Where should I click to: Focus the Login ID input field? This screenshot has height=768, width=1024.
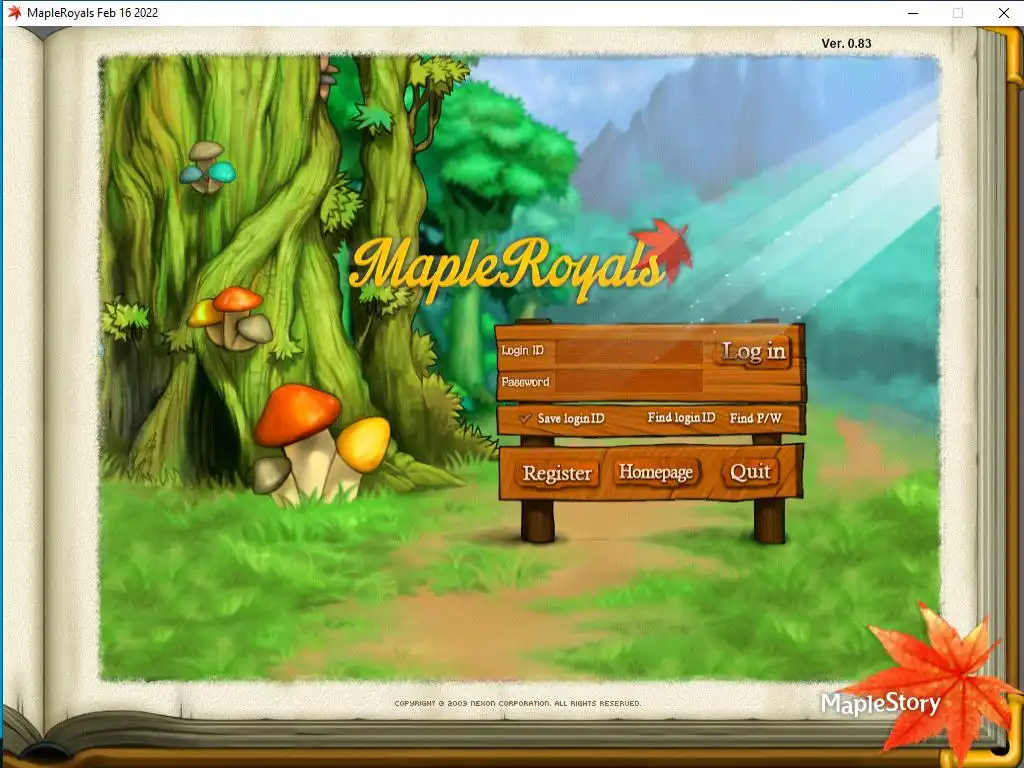coord(629,351)
